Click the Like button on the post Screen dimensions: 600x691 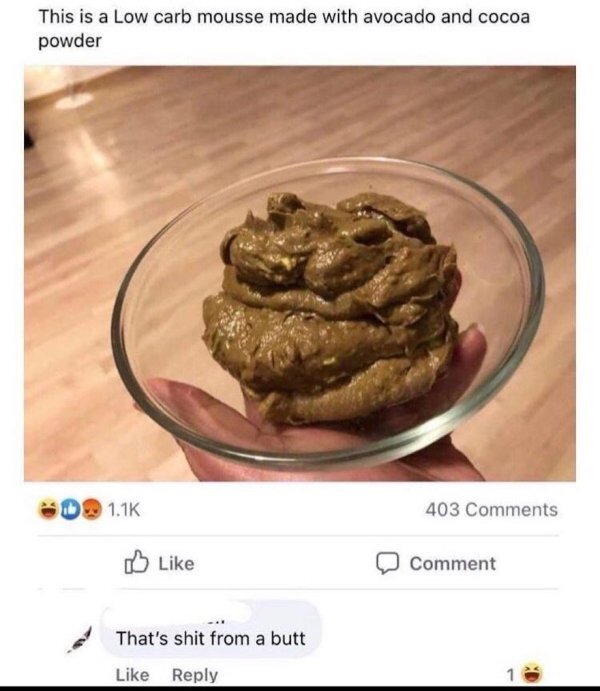click(x=159, y=563)
